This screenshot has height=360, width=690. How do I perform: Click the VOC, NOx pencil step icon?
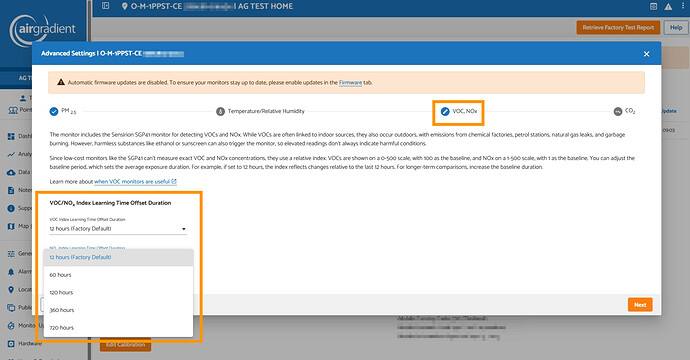(x=445, y=111)
